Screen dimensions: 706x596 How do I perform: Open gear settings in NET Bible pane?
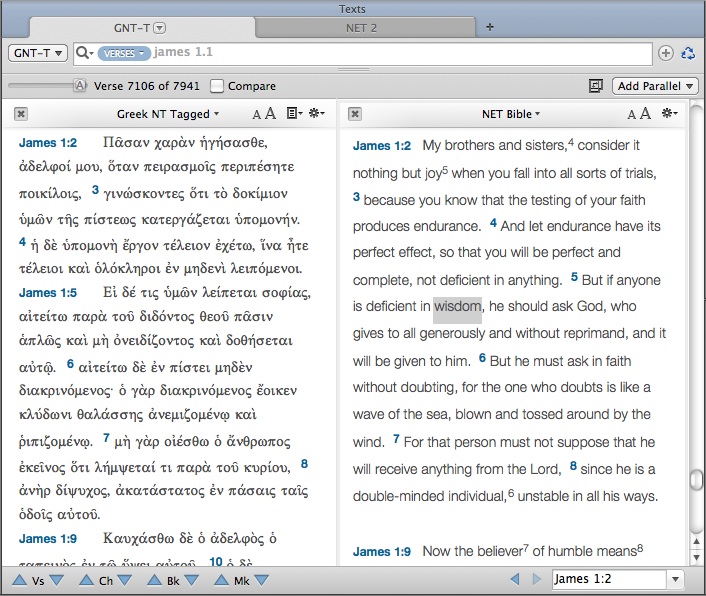tap(671, 114)
